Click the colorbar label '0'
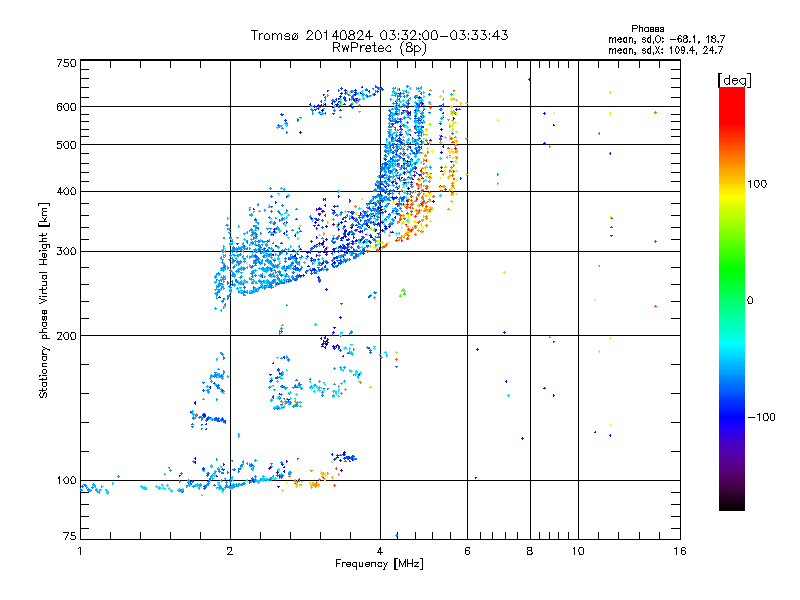 coord(750,300)
